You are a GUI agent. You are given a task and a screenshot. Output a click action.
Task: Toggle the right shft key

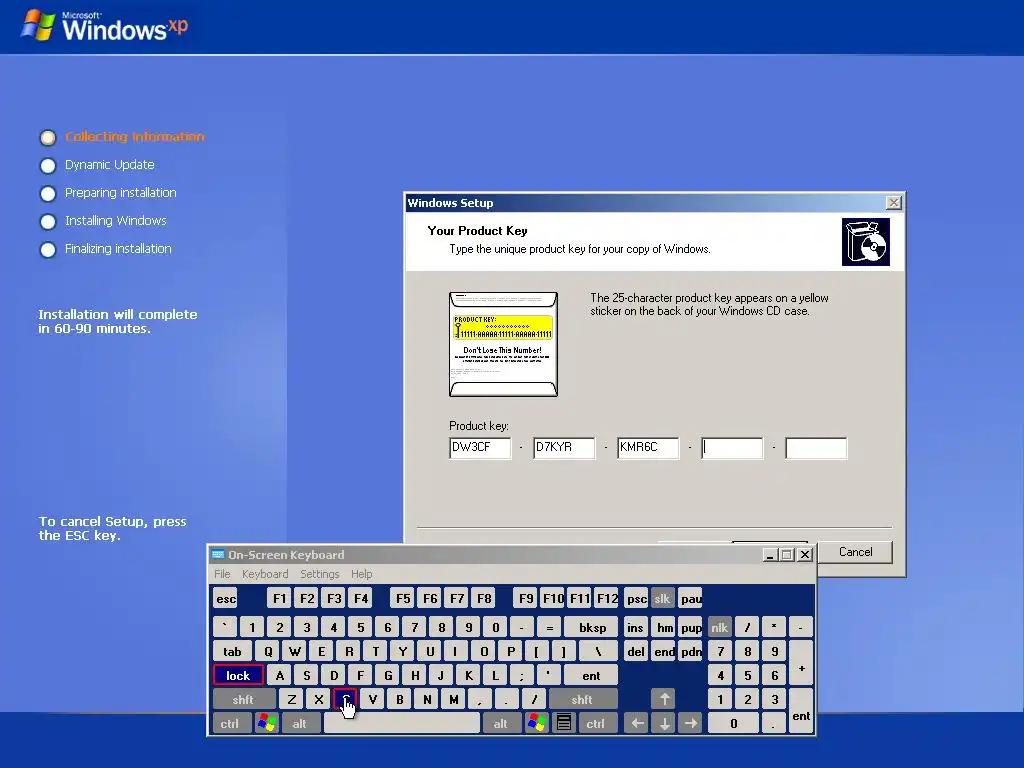(583, 699)
